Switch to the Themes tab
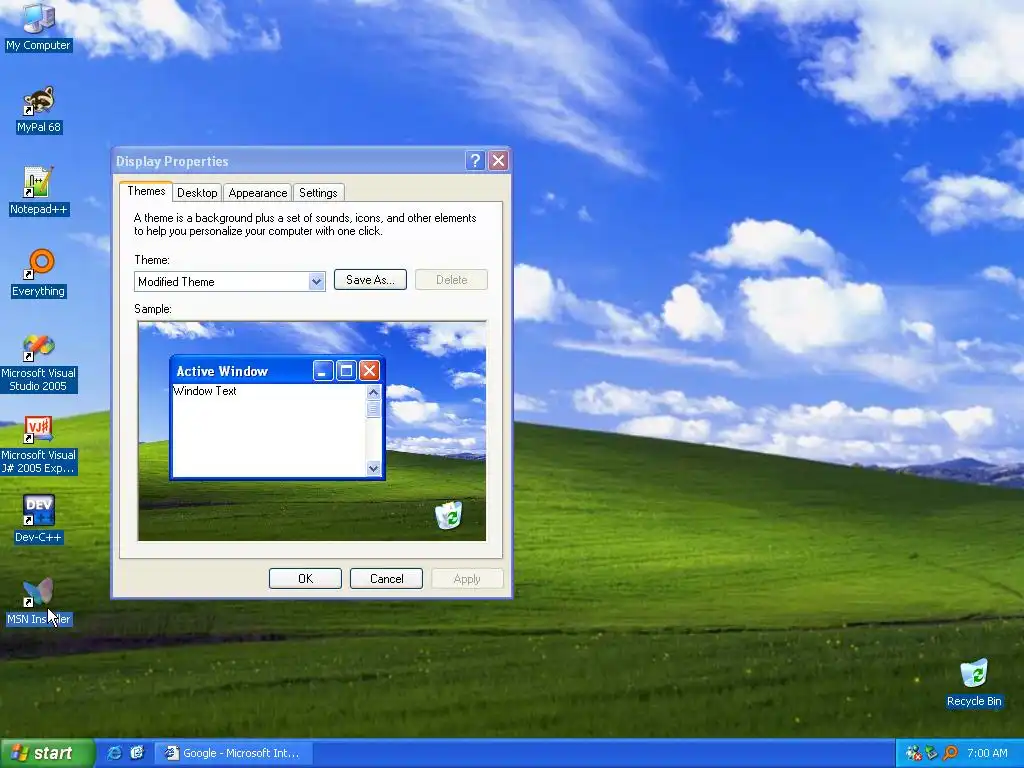Image resolution: width=1024 pixels, height=768 pixels. 146,191
